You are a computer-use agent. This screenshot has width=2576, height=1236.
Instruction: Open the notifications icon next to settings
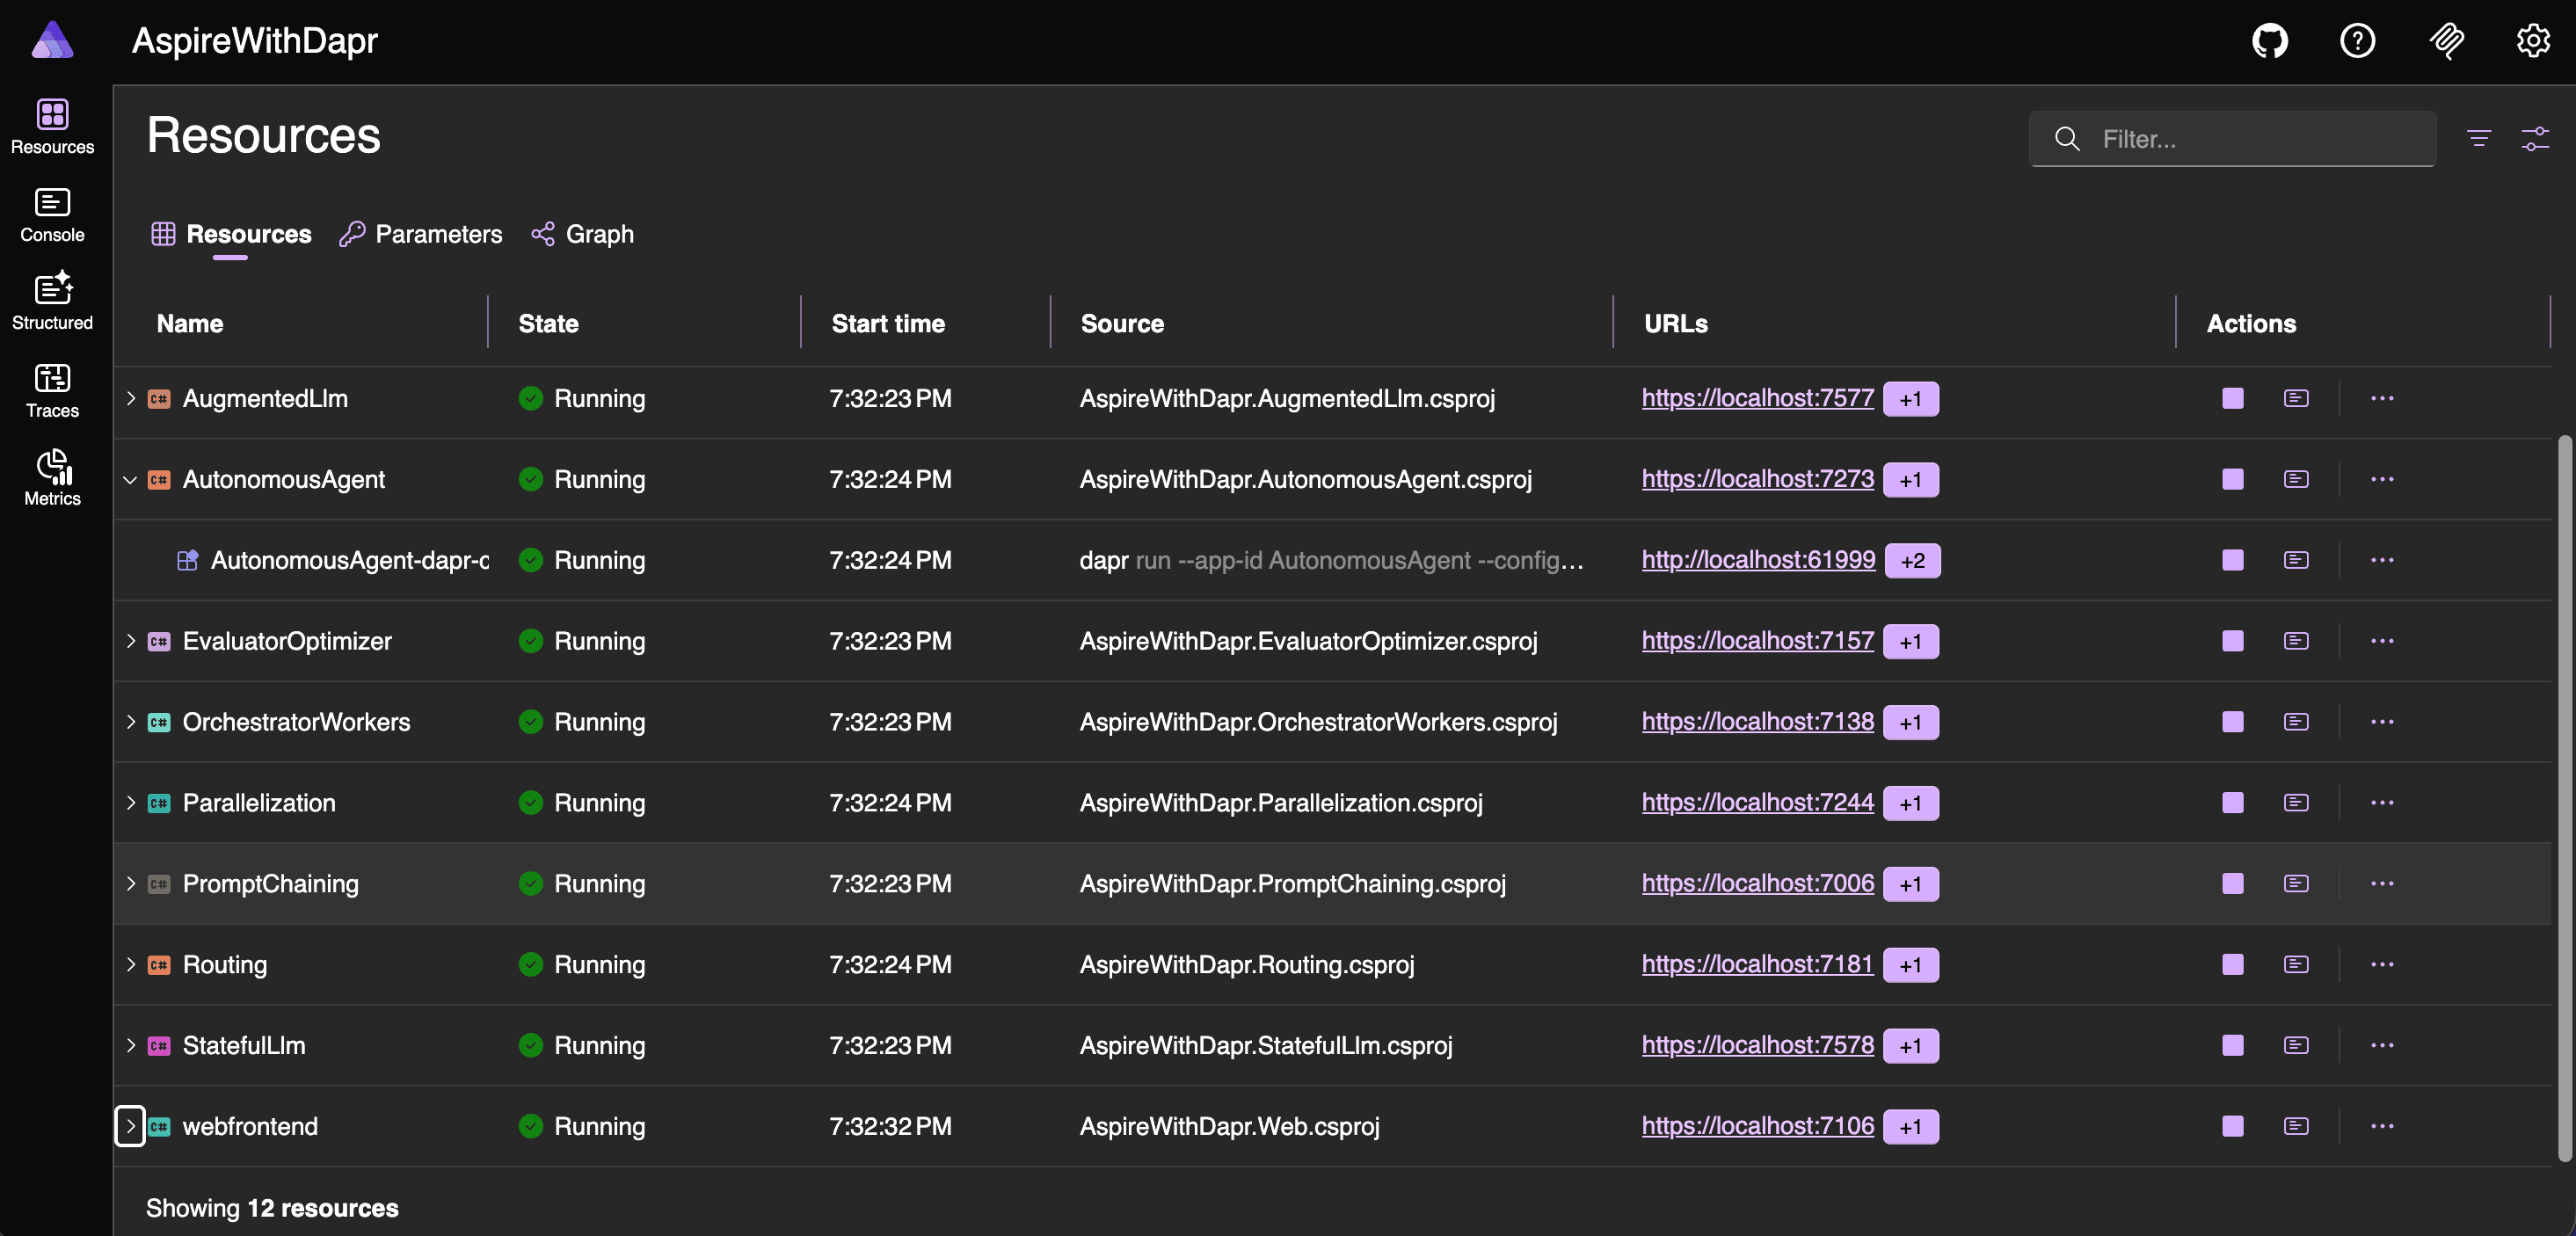click(2446, 41)
